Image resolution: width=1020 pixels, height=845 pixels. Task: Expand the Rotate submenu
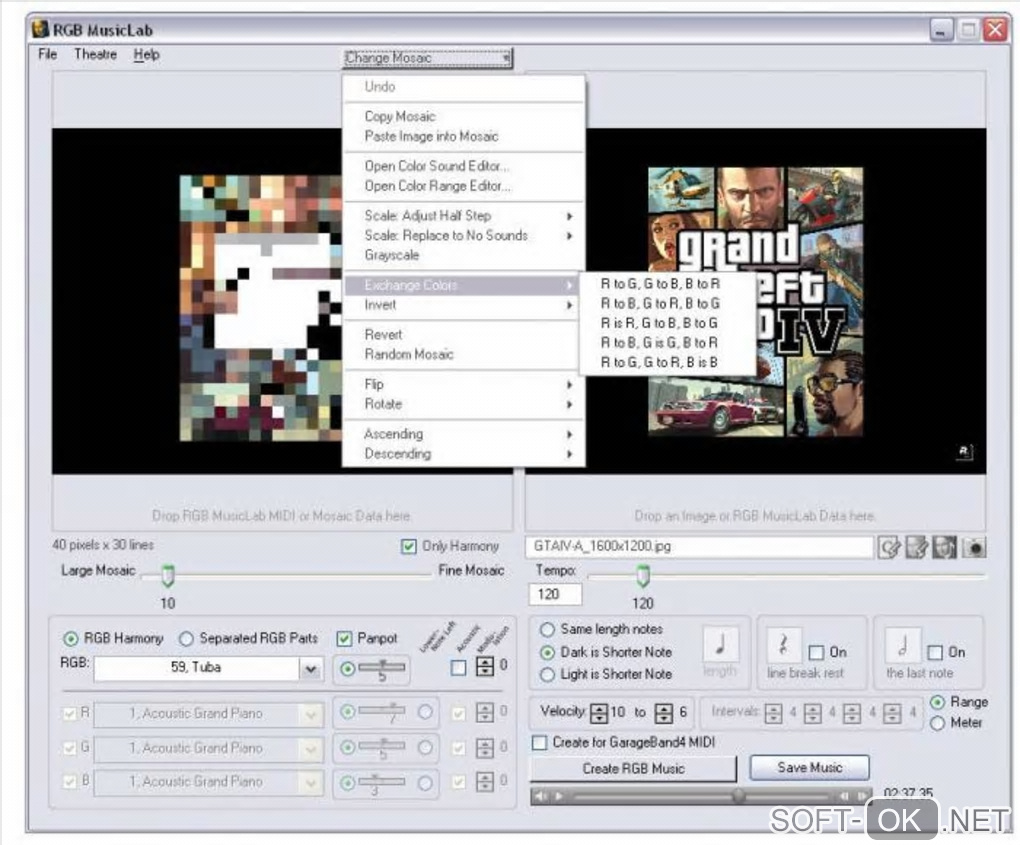(x=463, y=404)
